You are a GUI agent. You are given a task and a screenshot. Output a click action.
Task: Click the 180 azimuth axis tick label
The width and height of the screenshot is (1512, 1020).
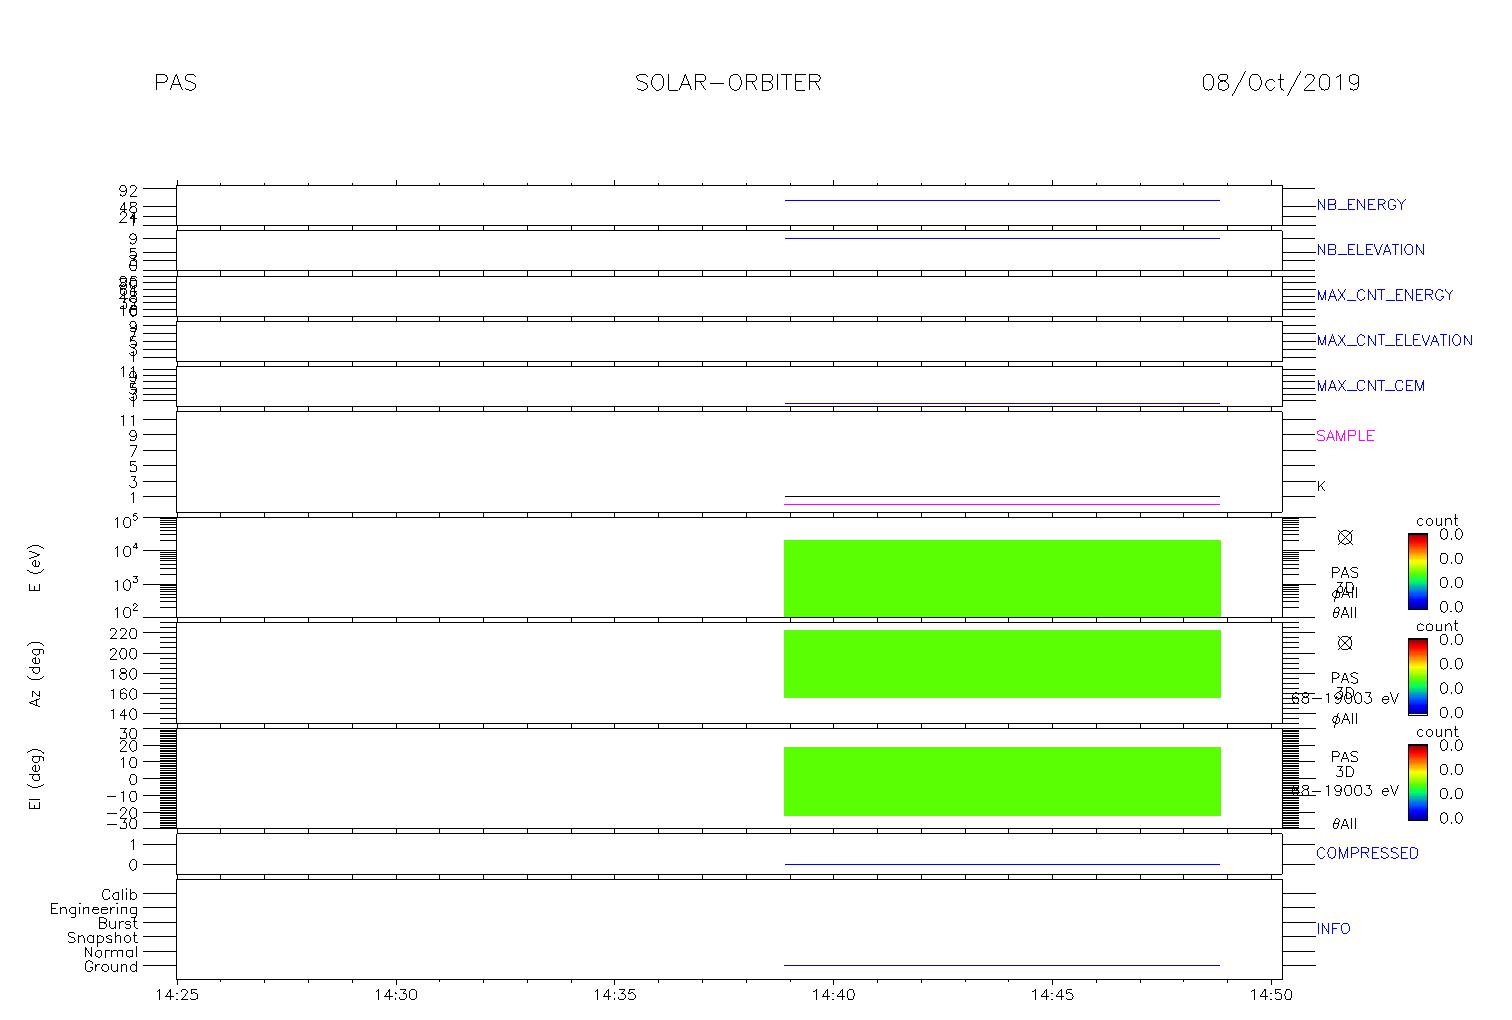(x=125, y=674)
